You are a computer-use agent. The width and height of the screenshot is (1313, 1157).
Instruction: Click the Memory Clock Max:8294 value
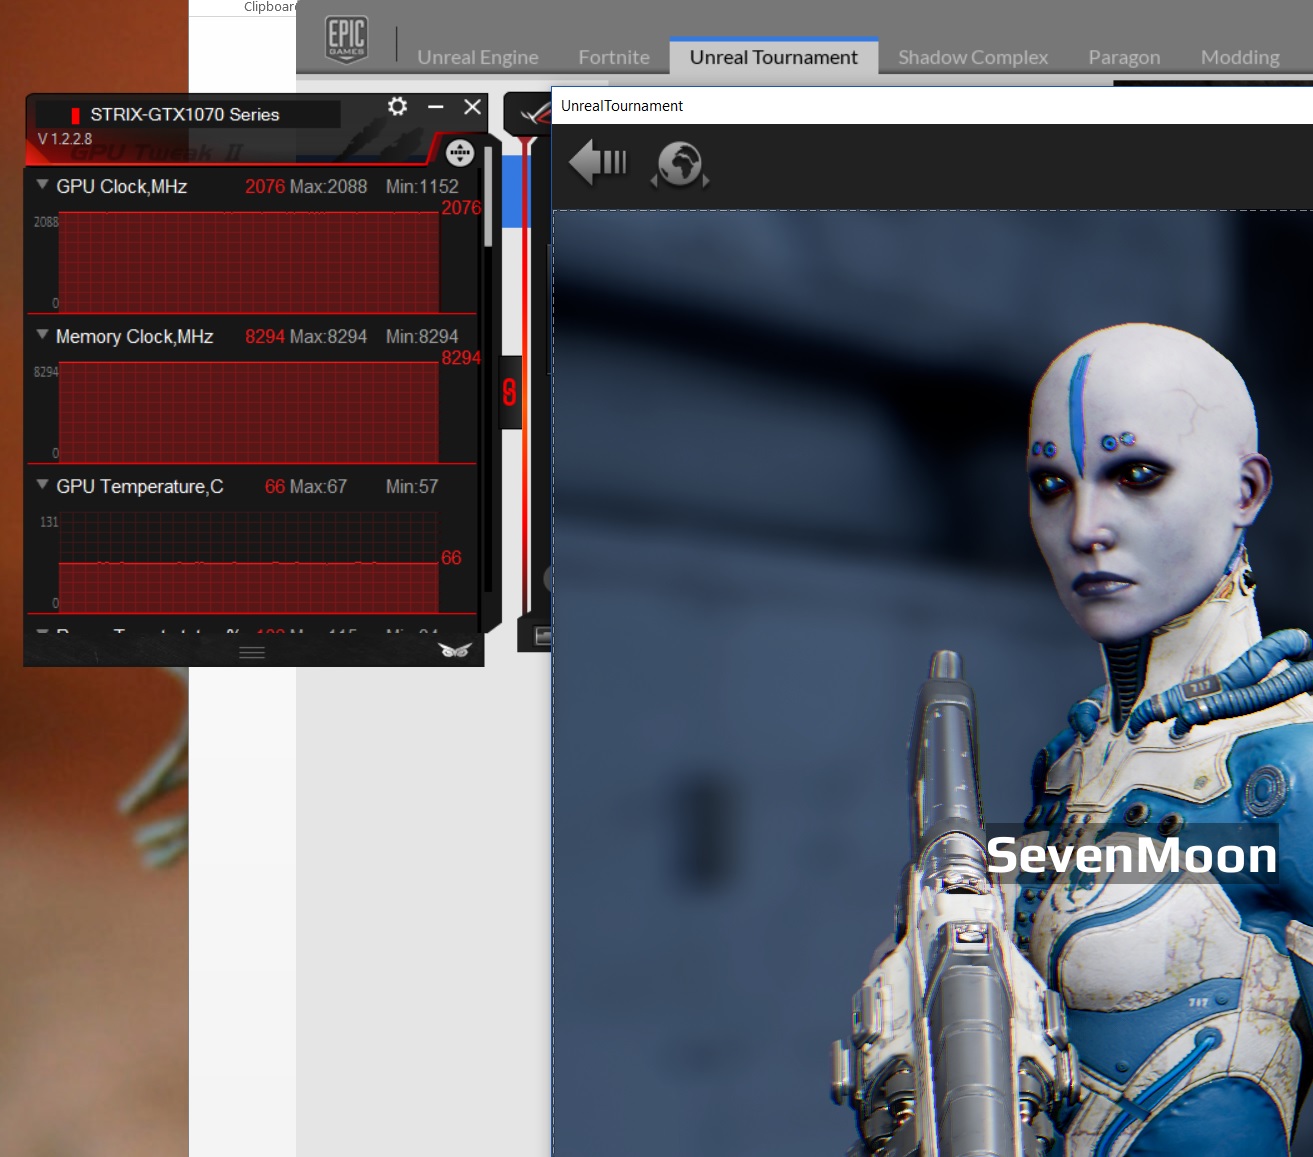(x=328, y=336)
